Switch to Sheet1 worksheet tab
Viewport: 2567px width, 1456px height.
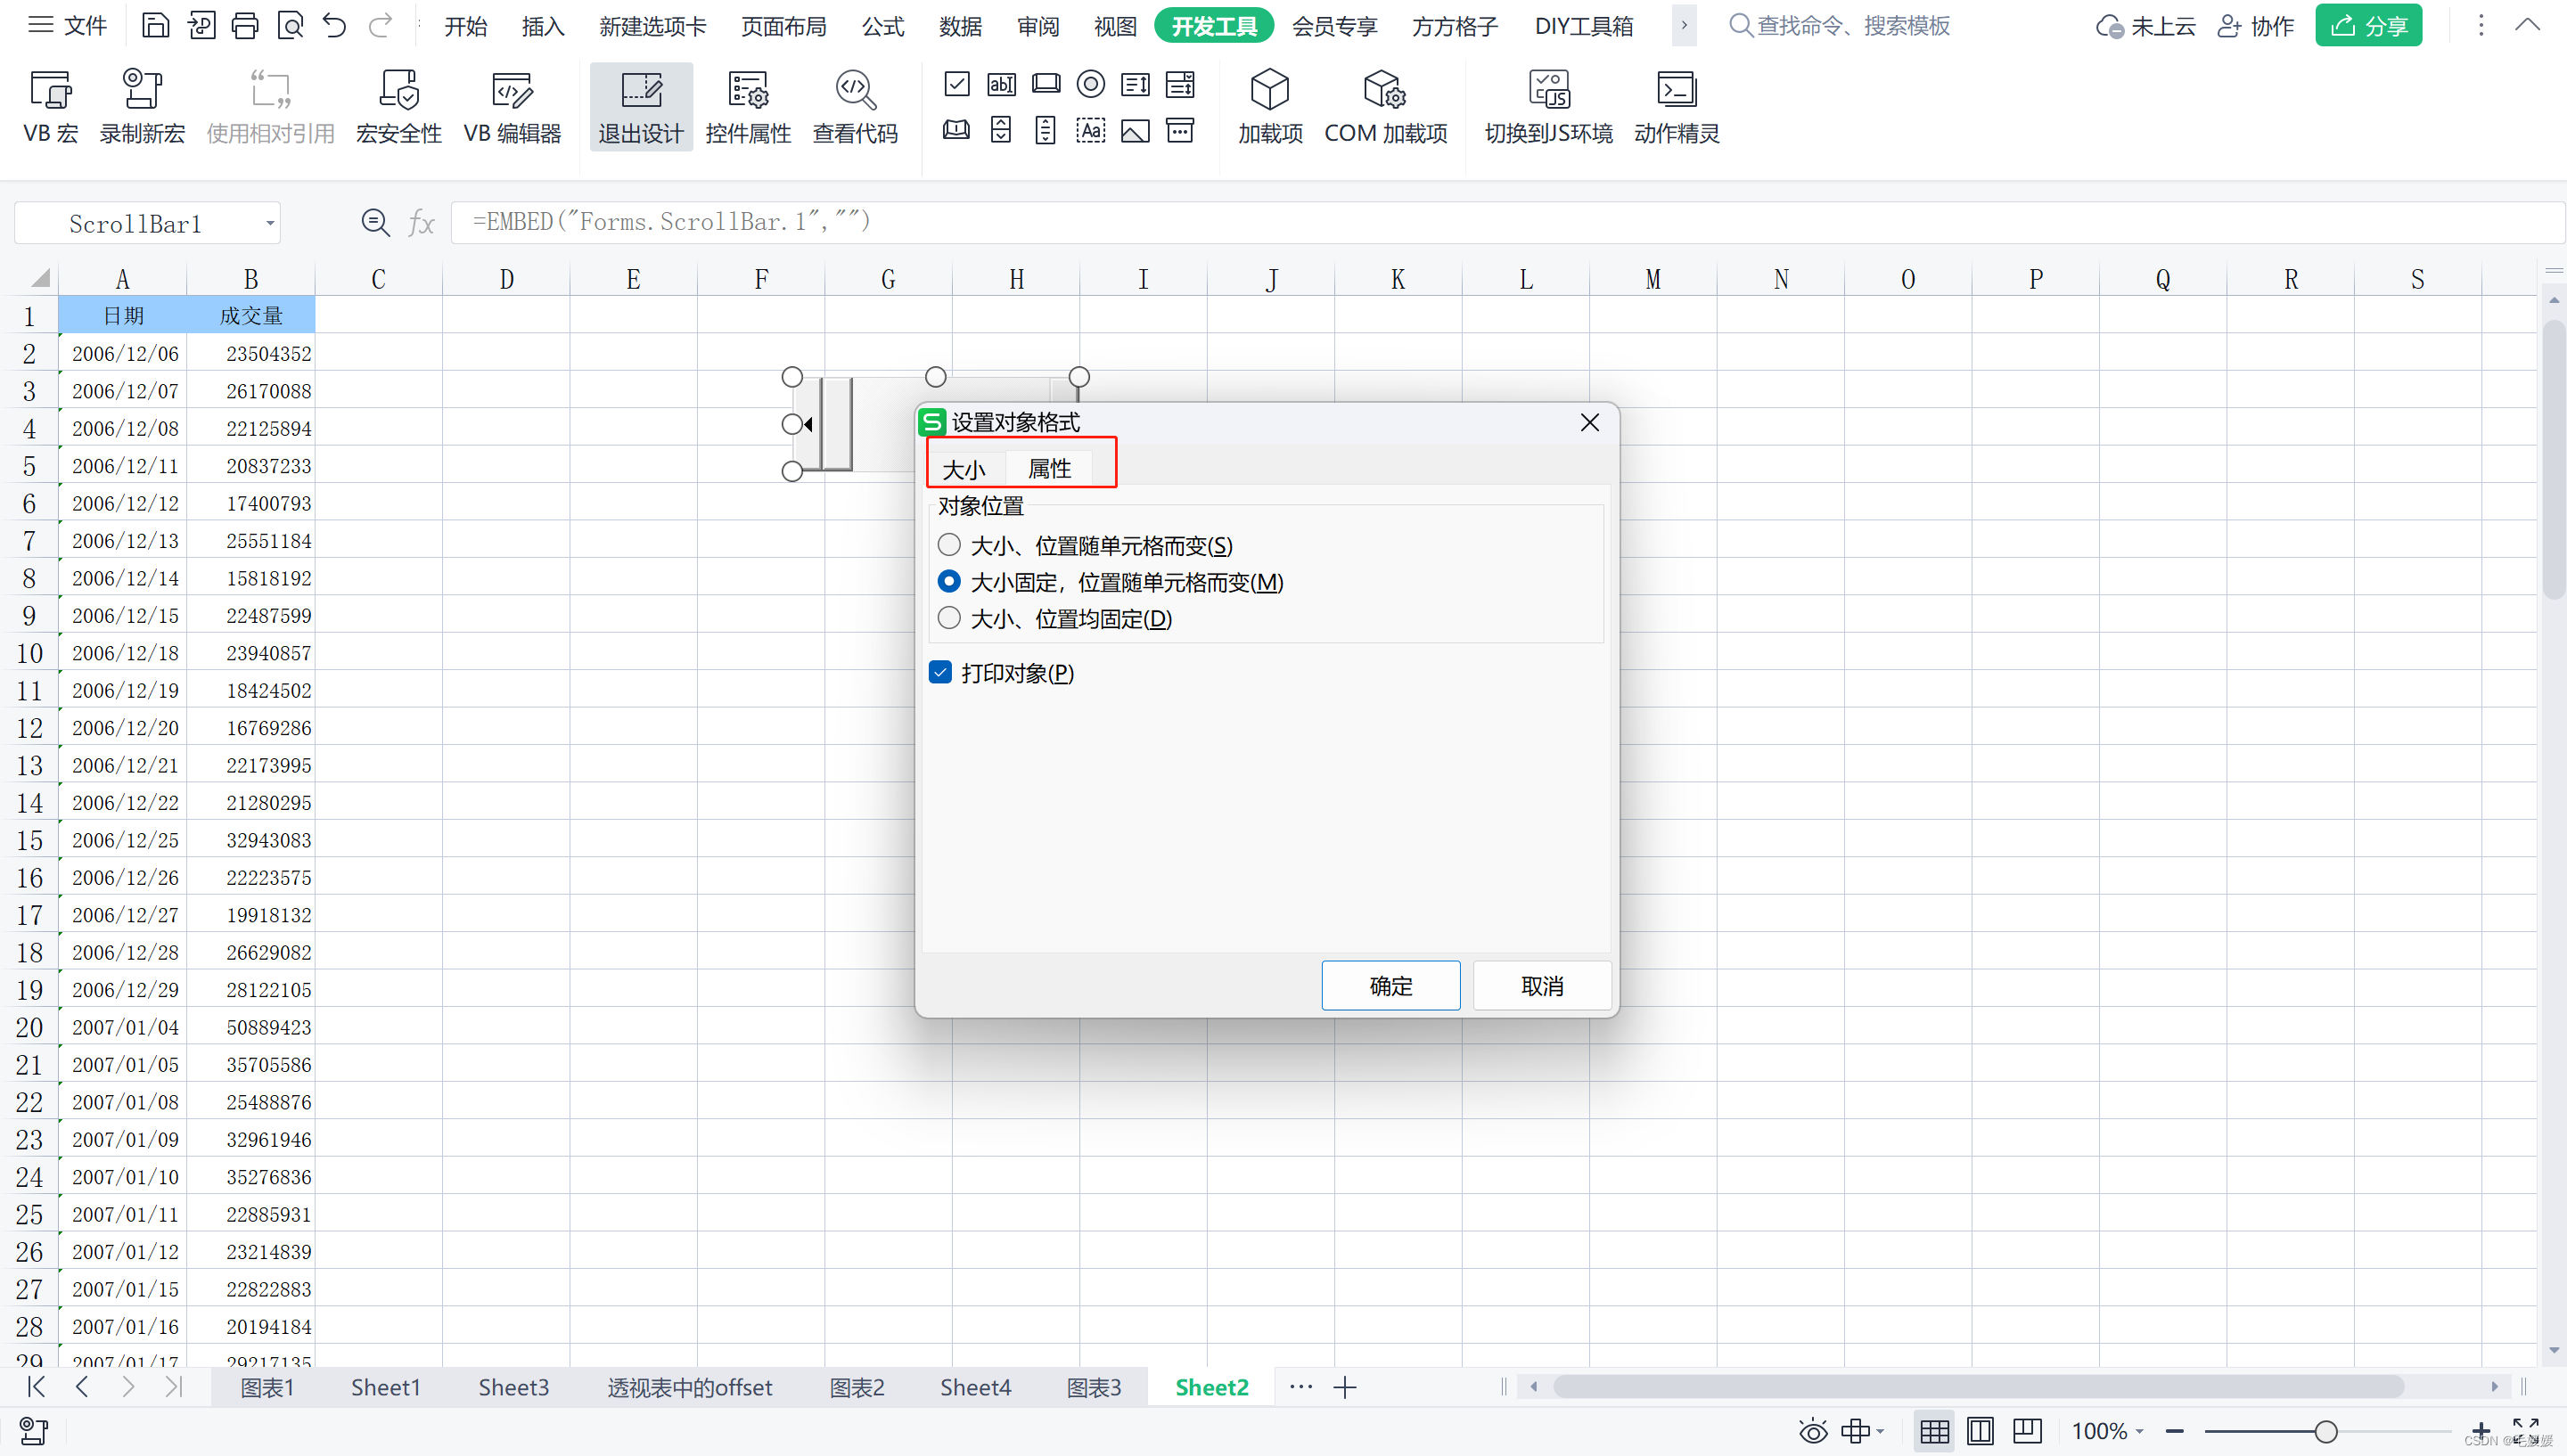(x=385, y=1387)
